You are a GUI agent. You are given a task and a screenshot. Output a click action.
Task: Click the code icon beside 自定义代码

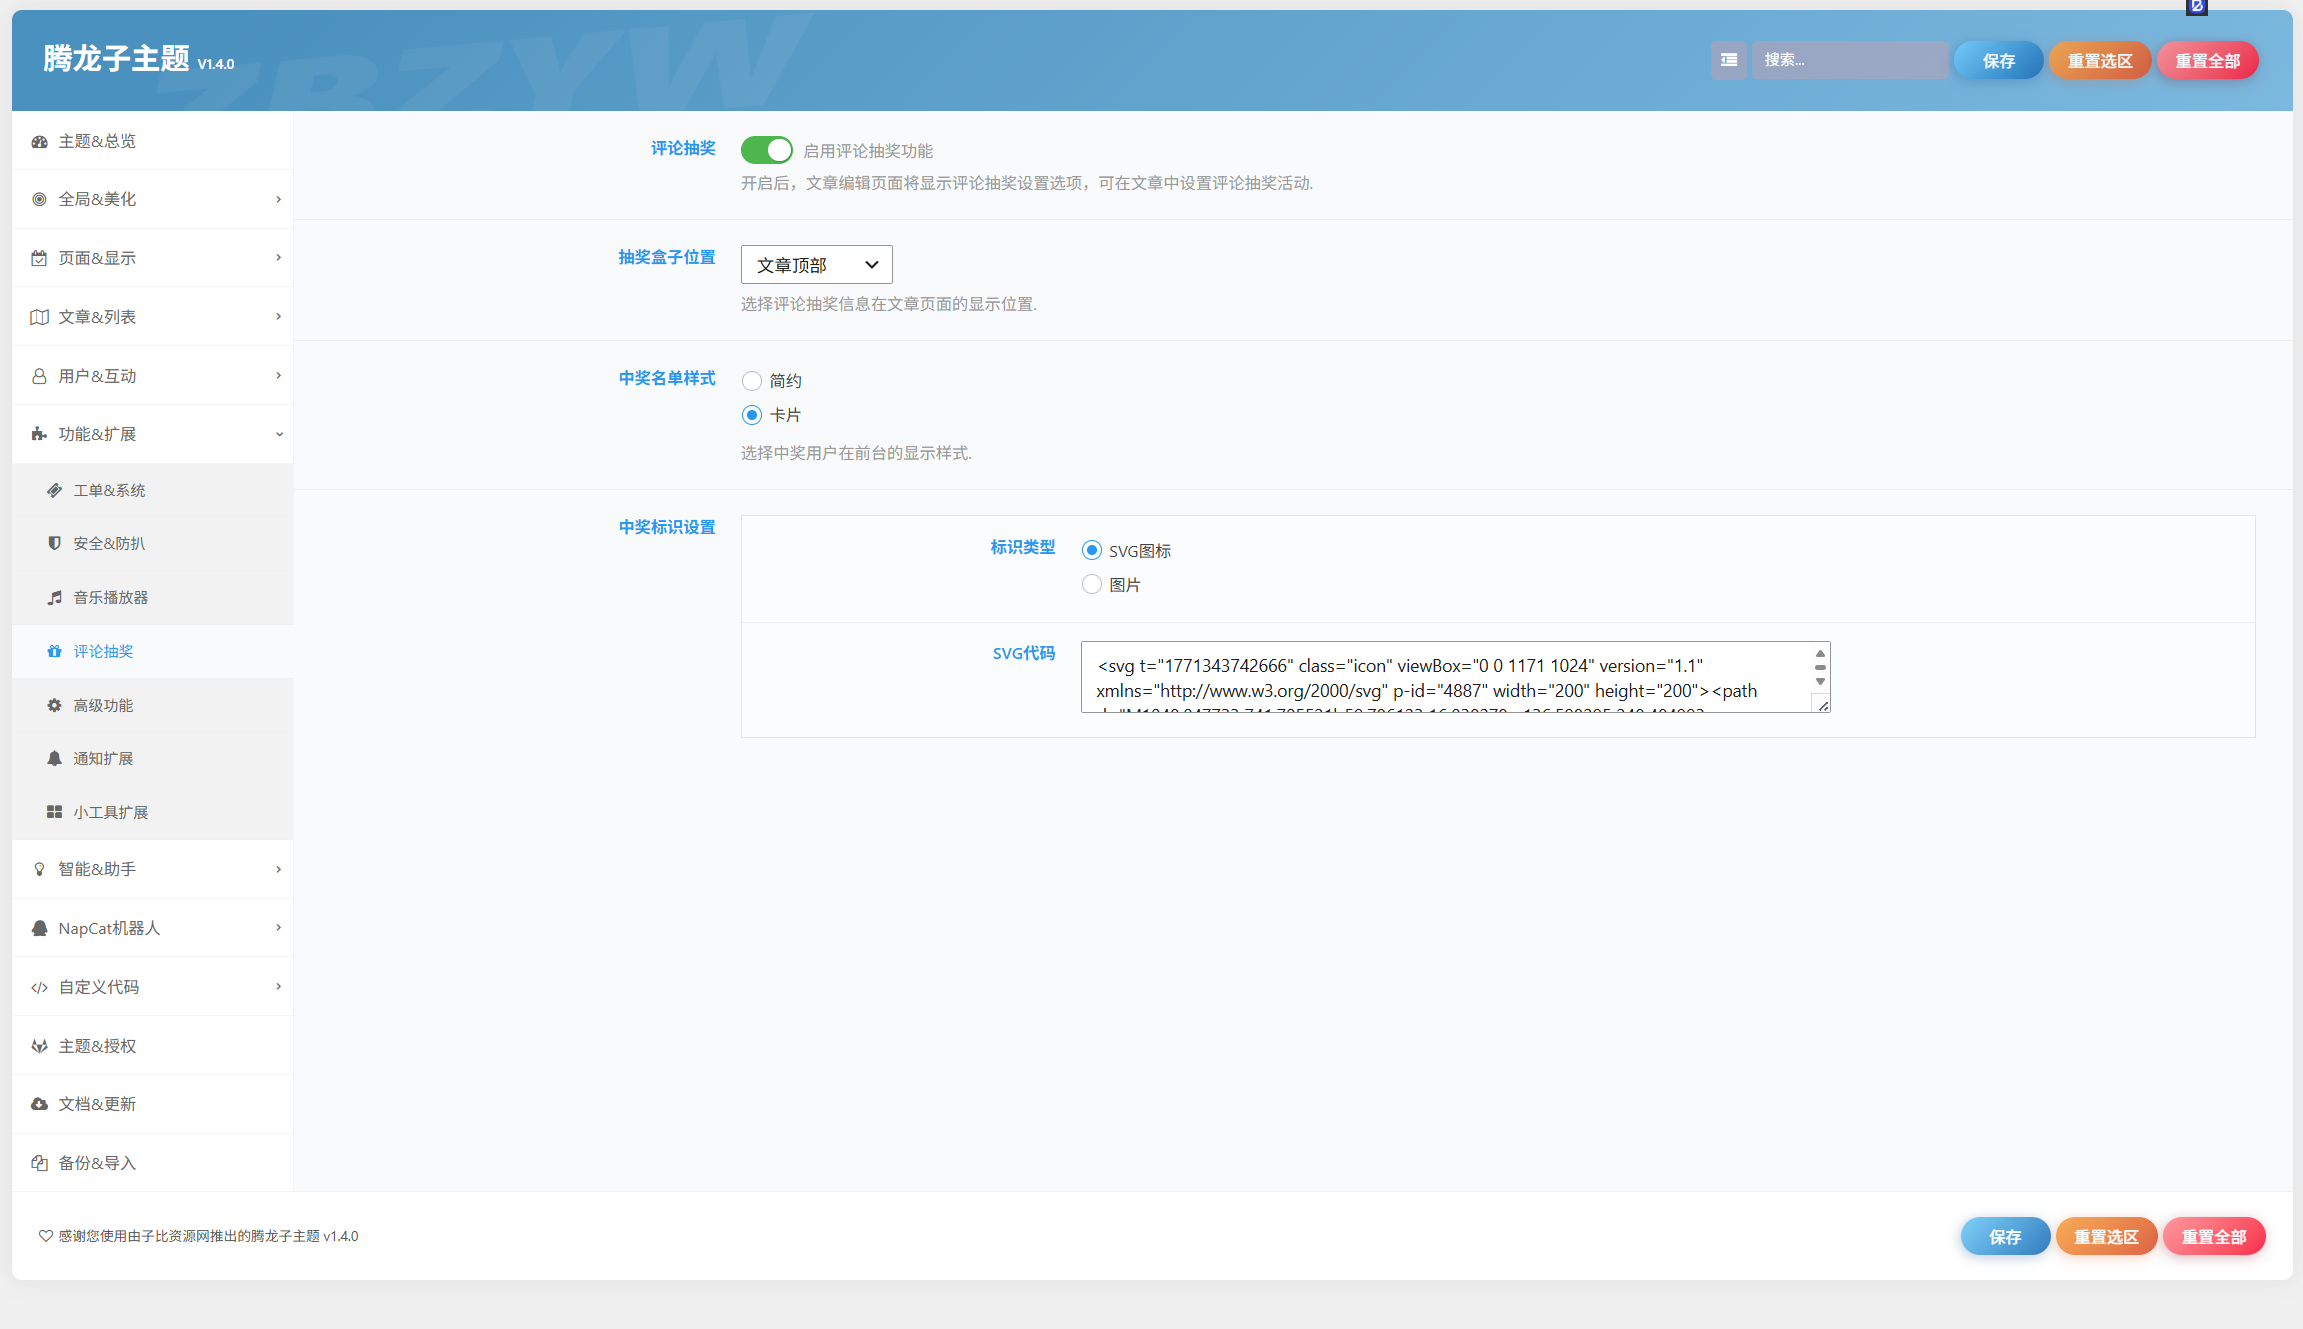tap(39, 987)
